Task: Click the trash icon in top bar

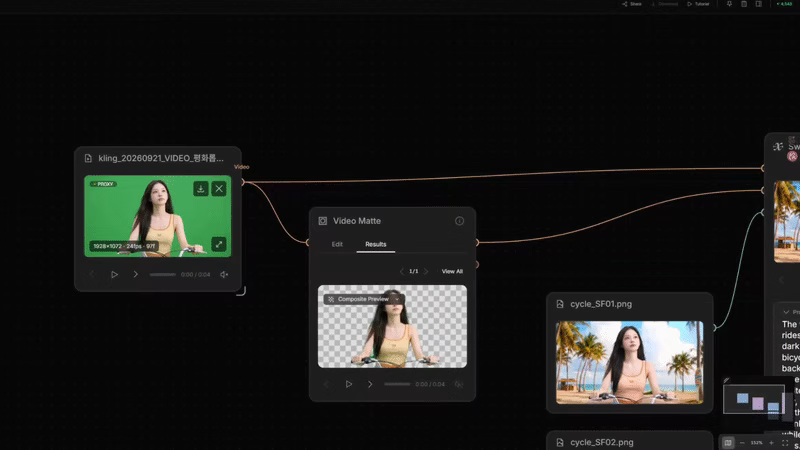Action: [x=744, y=4]
